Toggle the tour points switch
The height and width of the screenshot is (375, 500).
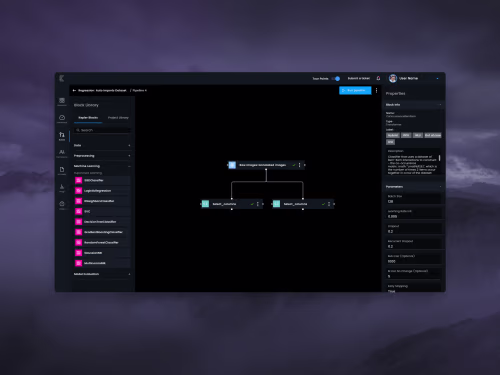[336, 79]
